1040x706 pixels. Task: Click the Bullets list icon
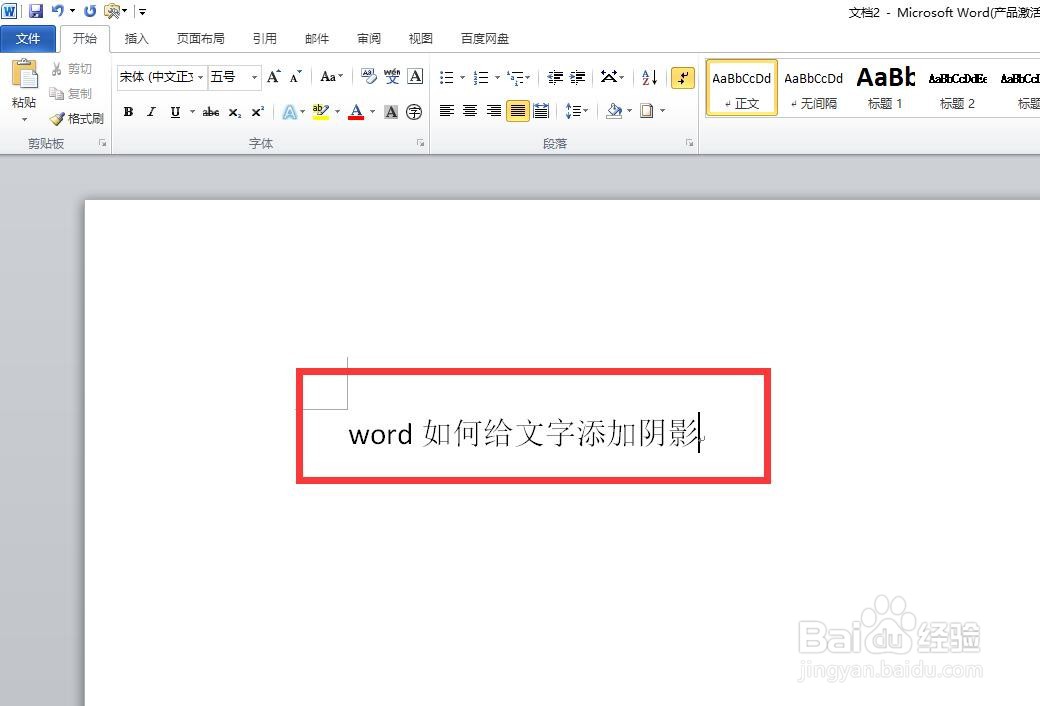point(447,78)
